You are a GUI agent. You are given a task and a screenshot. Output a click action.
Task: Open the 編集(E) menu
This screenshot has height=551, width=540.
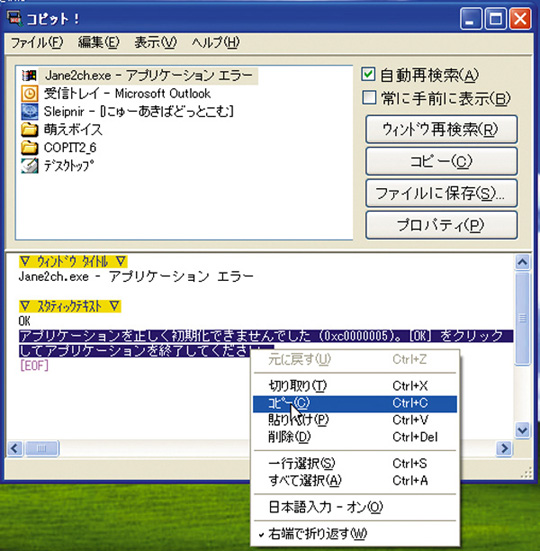pos(99,43)
